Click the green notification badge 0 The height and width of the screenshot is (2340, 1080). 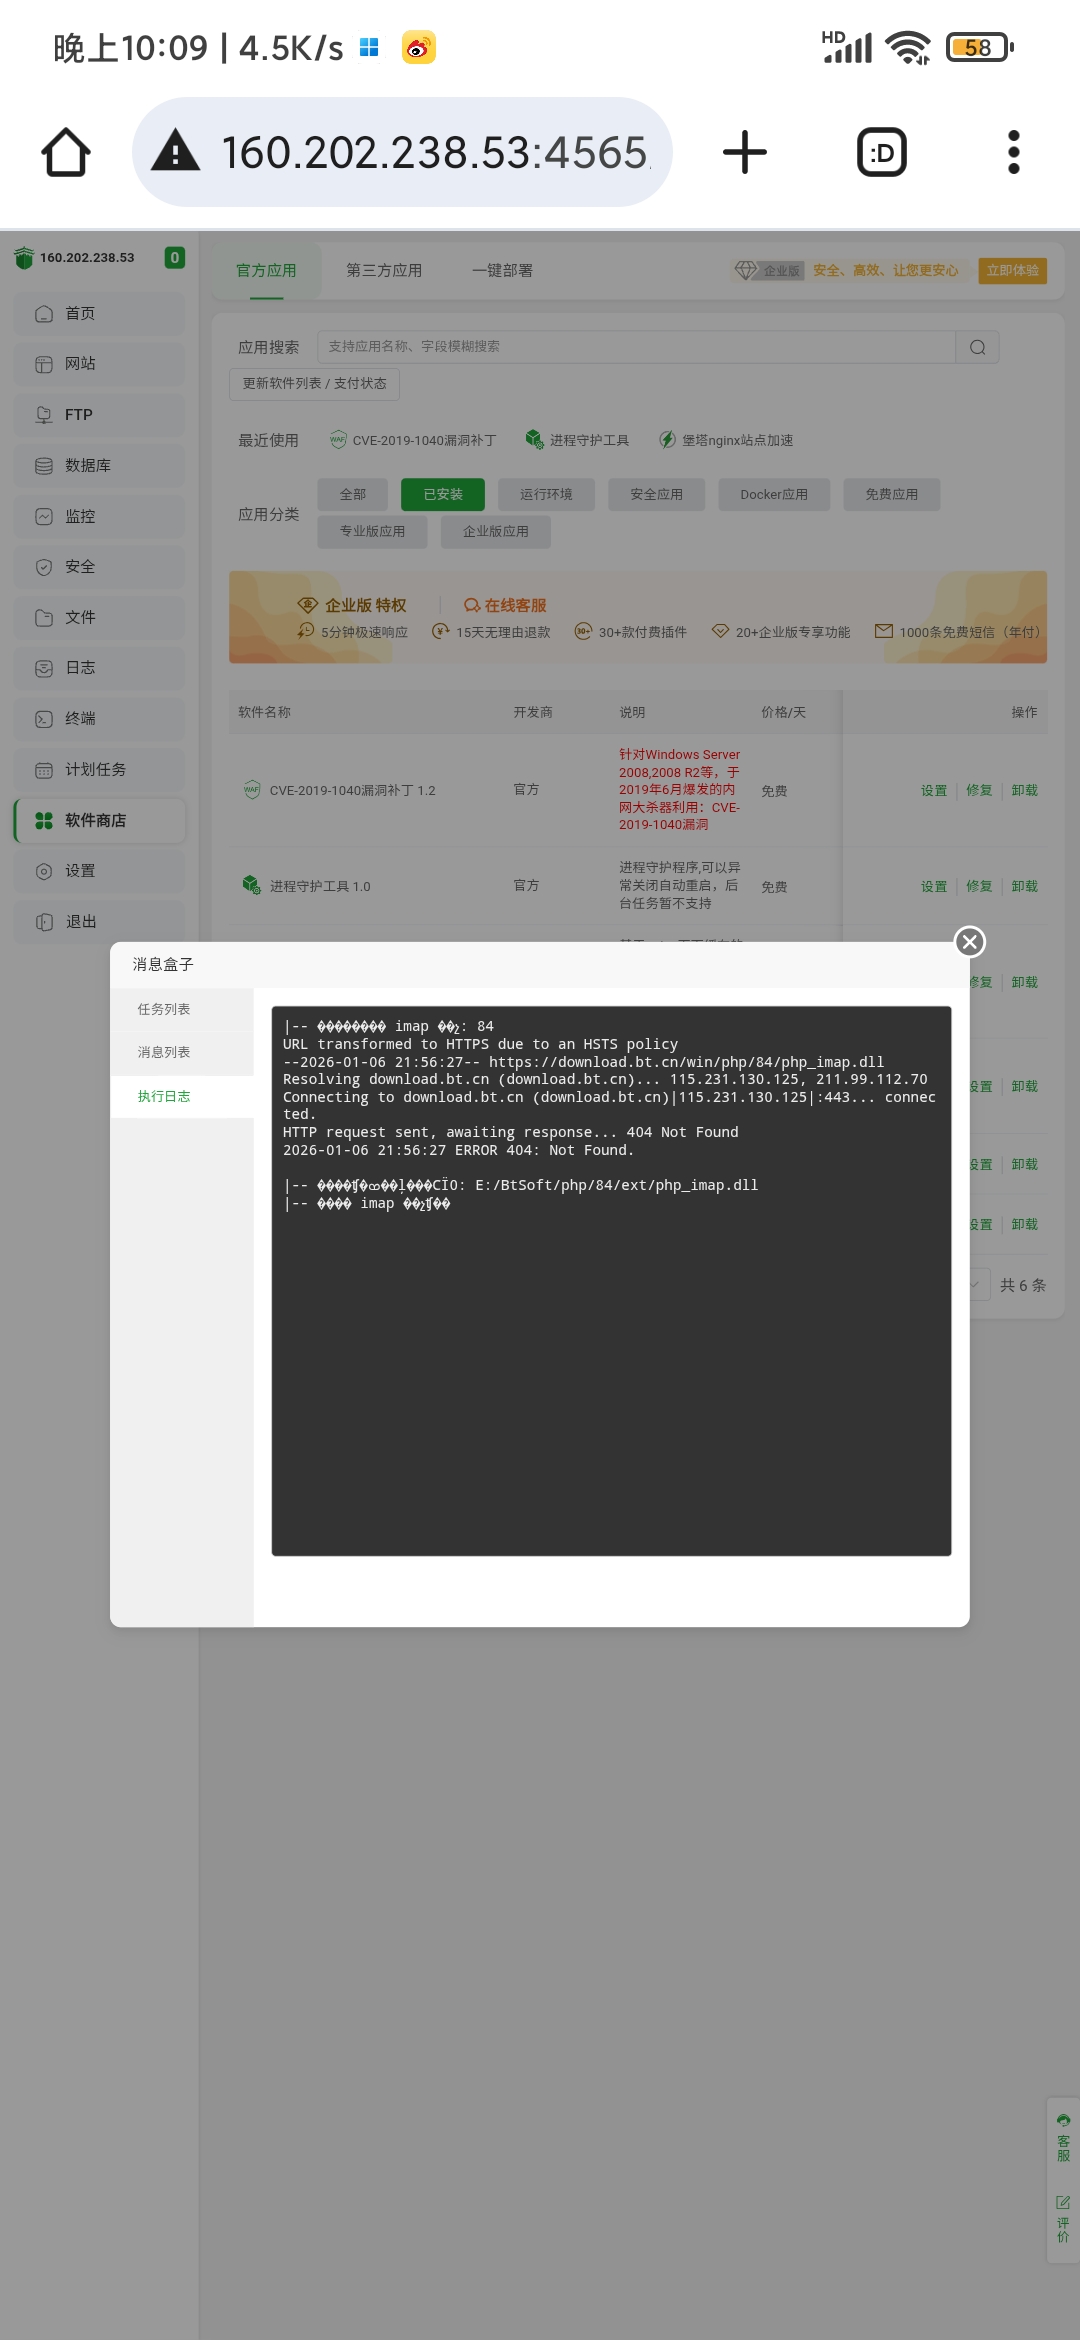[x=175, y=257]
